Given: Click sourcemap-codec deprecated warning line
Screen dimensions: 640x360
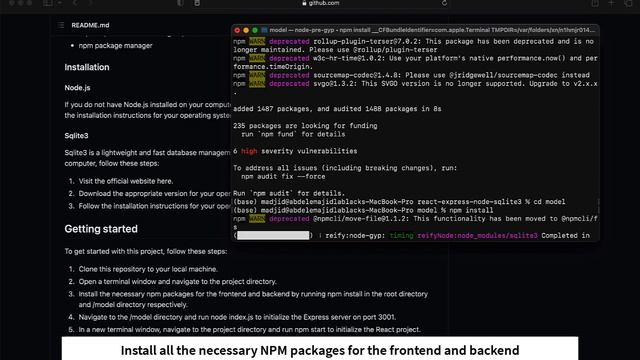Looking at the screenshot, I should coord(411,75).
